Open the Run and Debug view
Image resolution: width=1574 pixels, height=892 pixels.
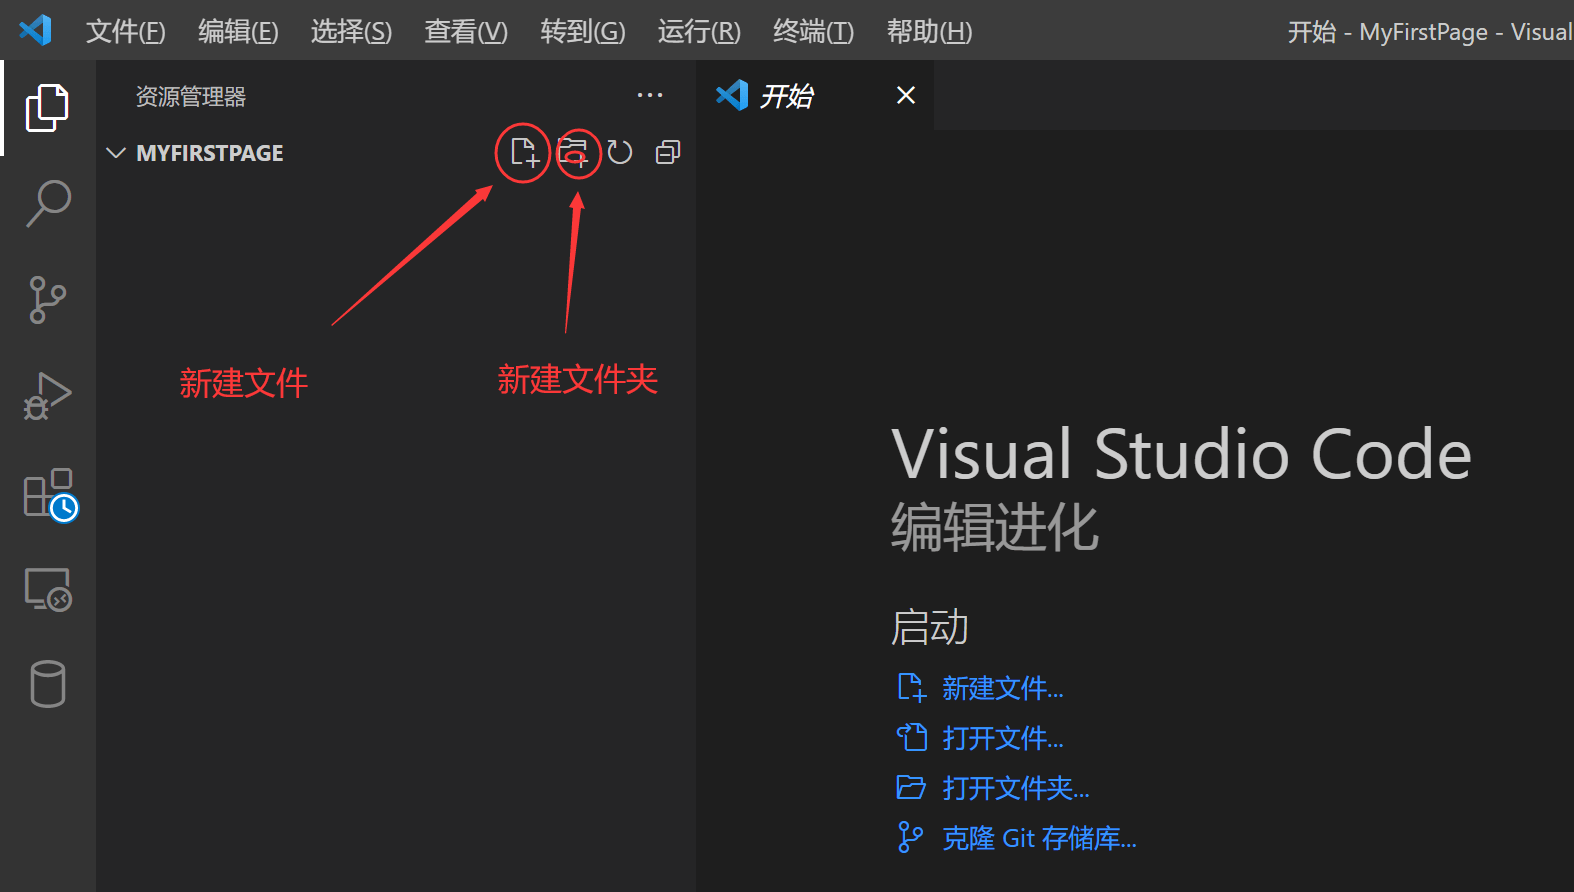pyautogui.click(x=47, y=396)
